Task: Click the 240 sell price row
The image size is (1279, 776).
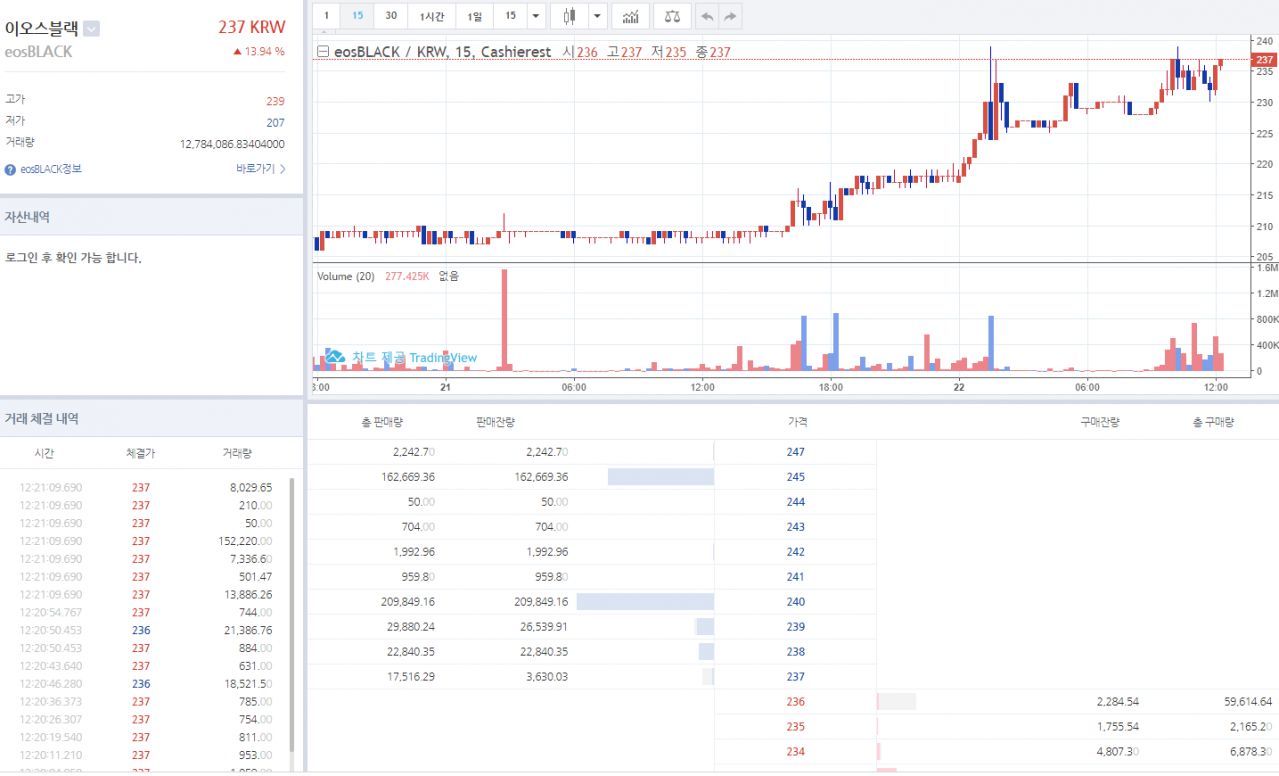Action: point(795,602)
